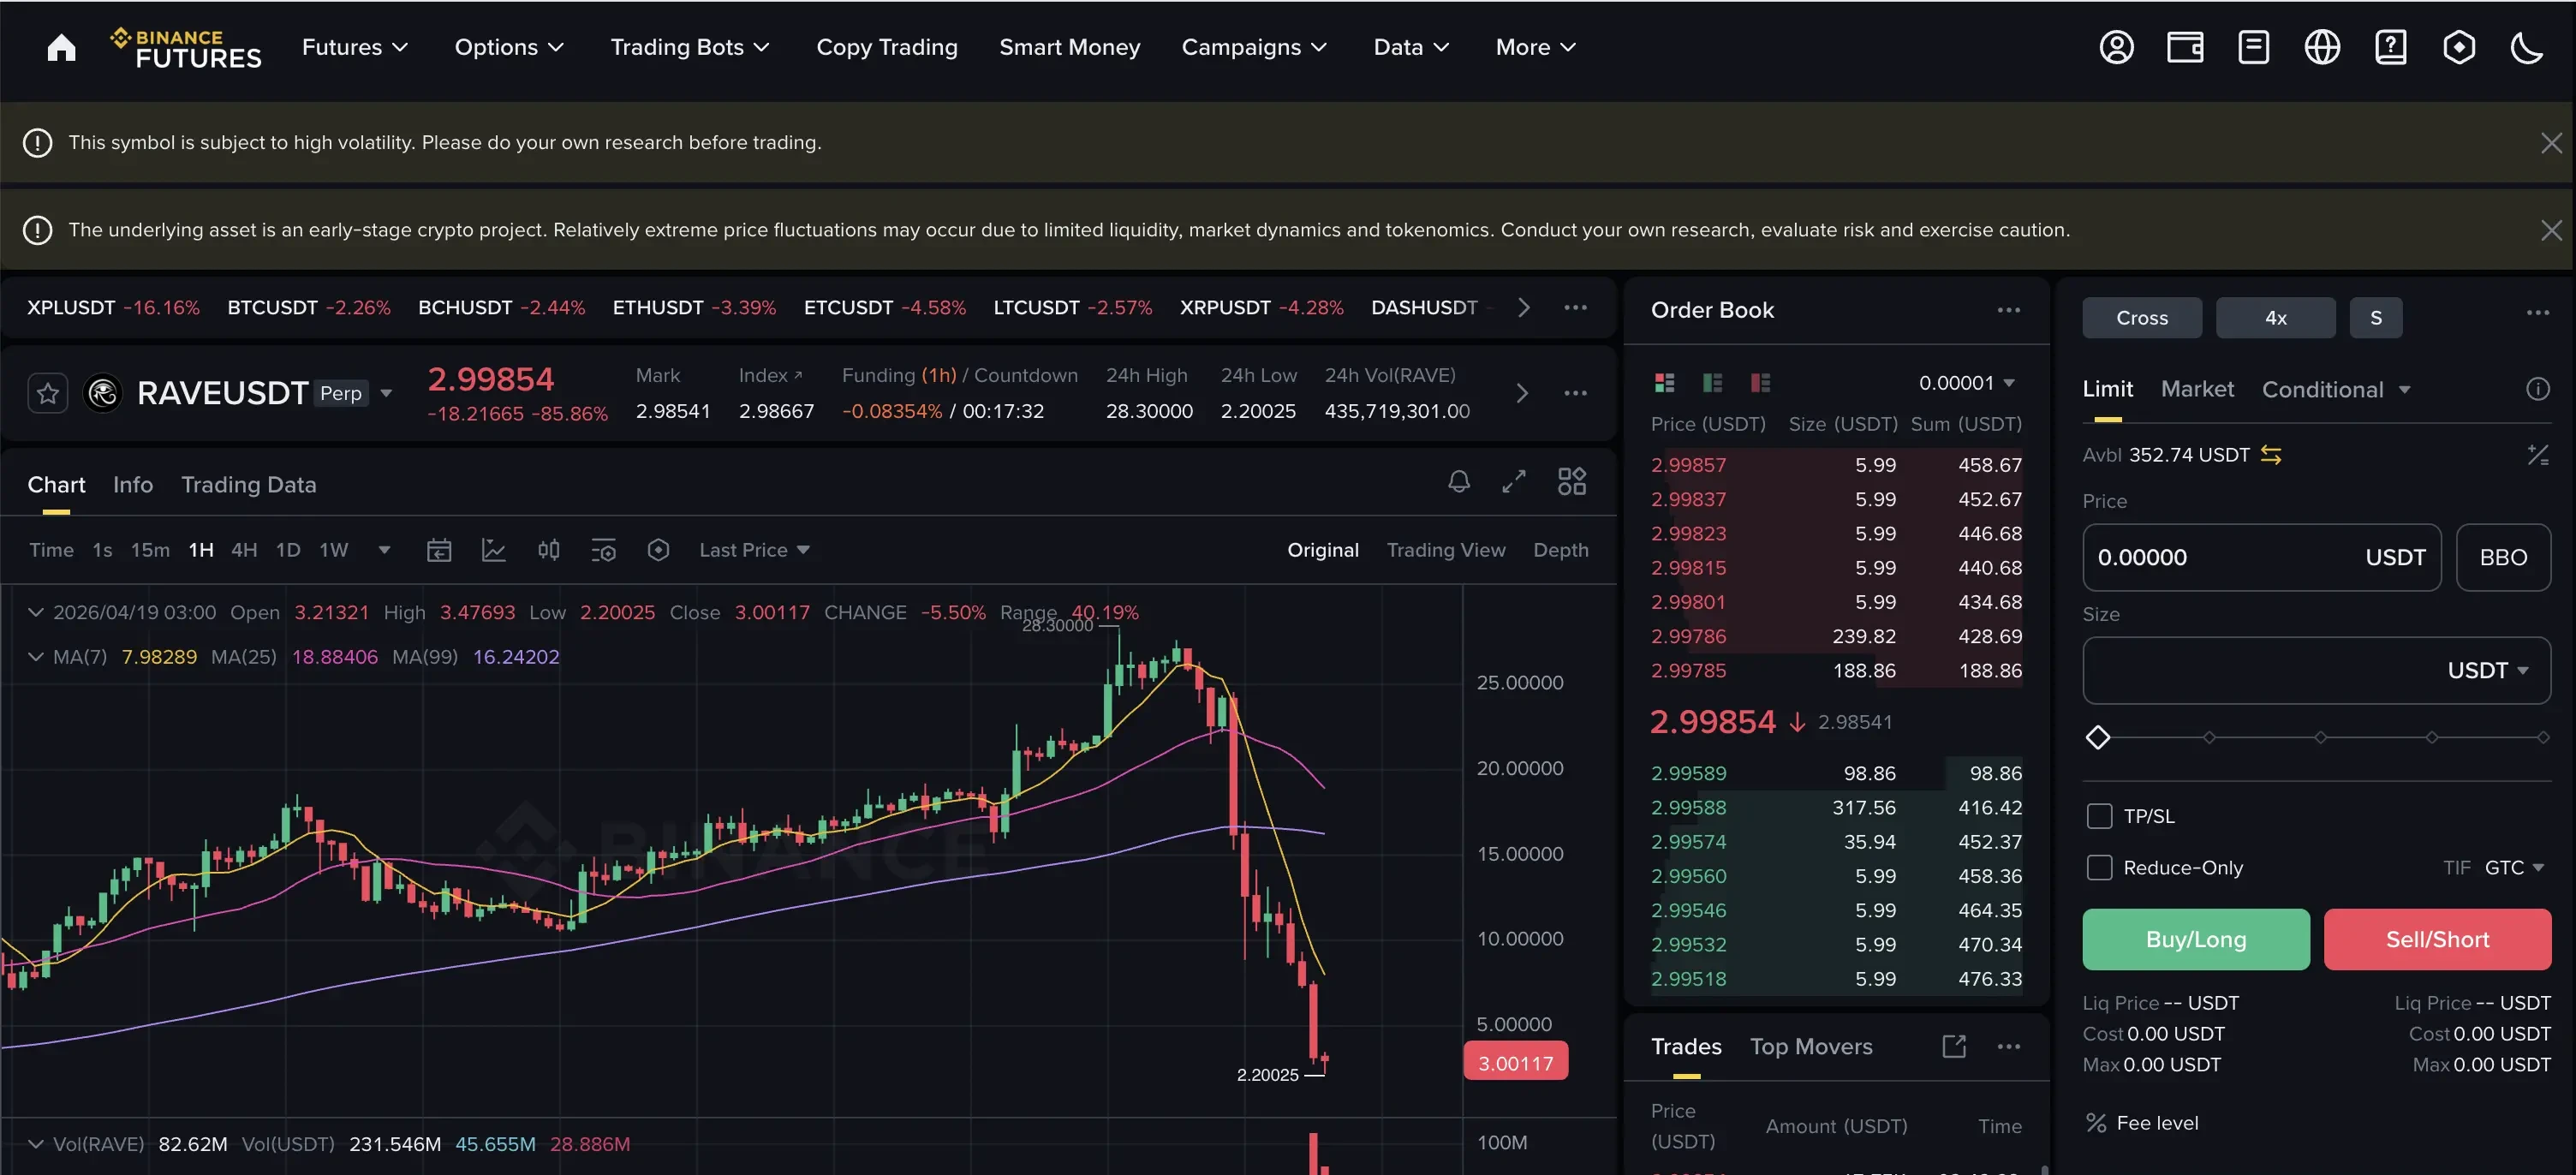2576x1175 pixels.
Task: Show asks-only order book view
Action: click(x=1760, y=383)
